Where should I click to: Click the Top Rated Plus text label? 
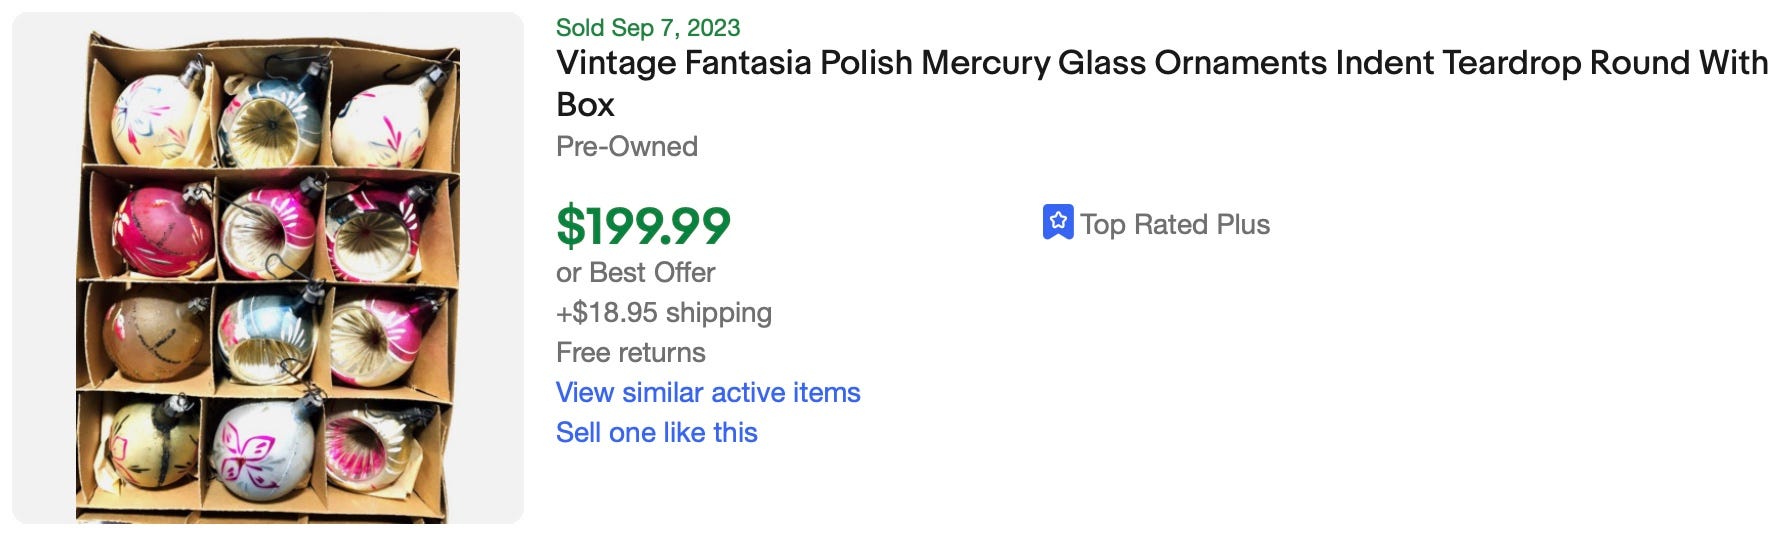(x=1175, y=224)
